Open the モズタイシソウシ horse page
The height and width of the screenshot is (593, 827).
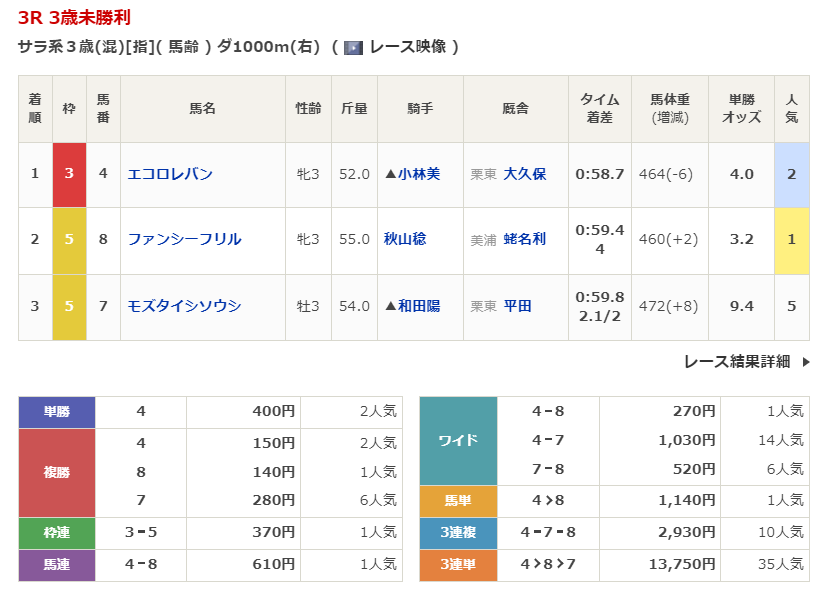coord(184,306)
